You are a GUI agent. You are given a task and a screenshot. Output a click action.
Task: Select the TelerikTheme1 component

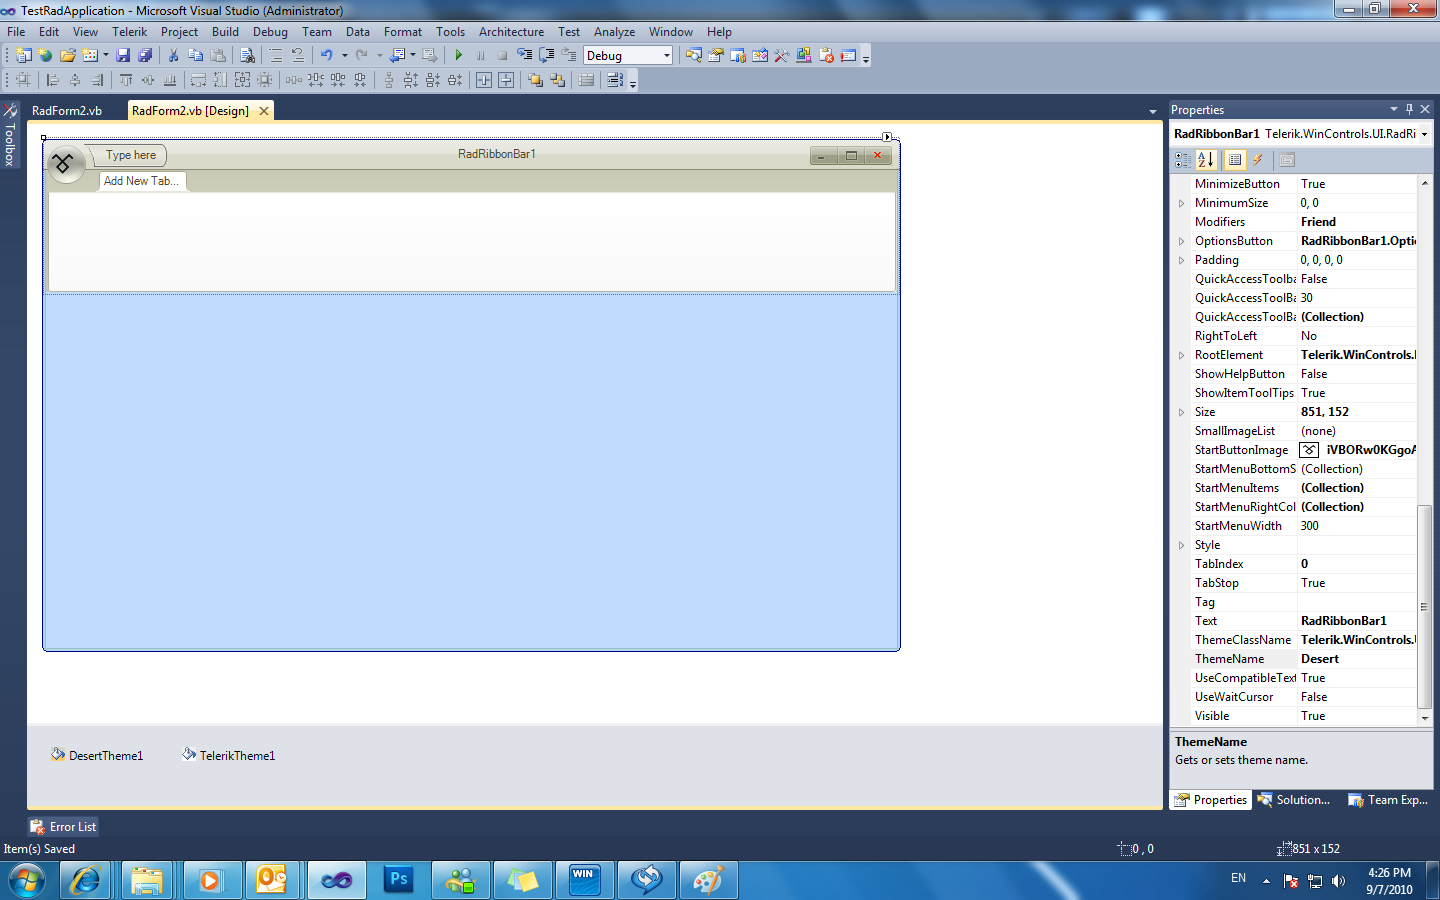point(228,755)
